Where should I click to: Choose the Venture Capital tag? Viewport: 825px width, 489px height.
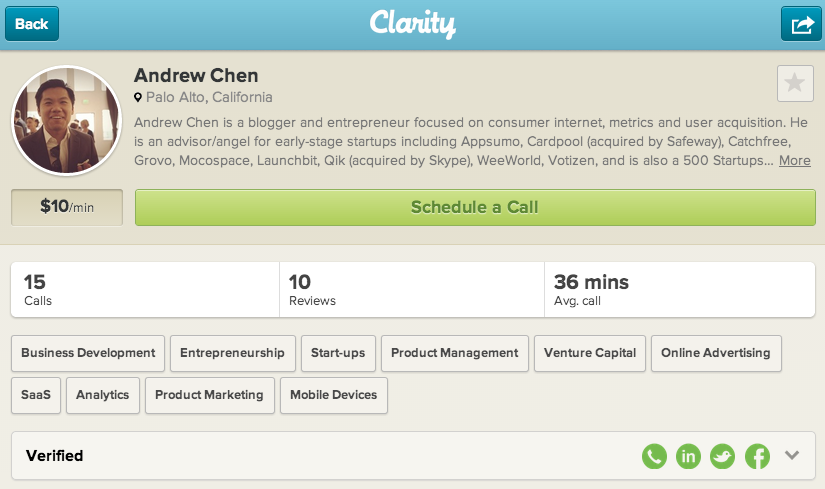(x=590, y=353)
